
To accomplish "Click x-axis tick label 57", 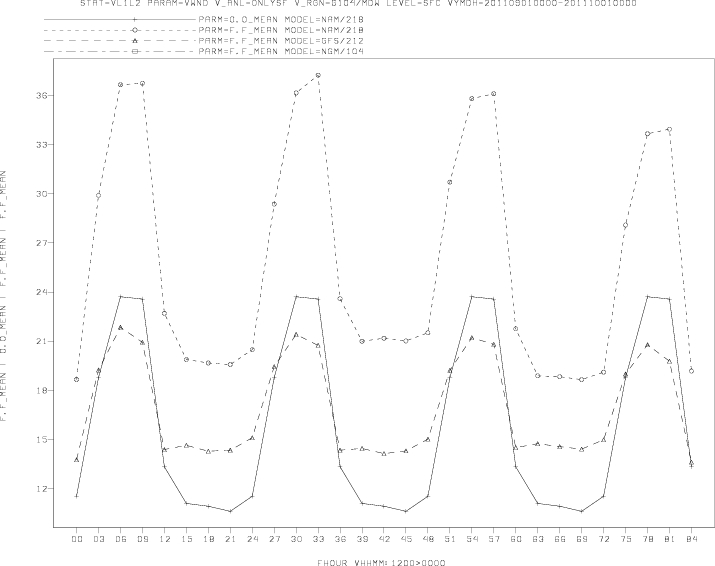I will pos(494,539).
